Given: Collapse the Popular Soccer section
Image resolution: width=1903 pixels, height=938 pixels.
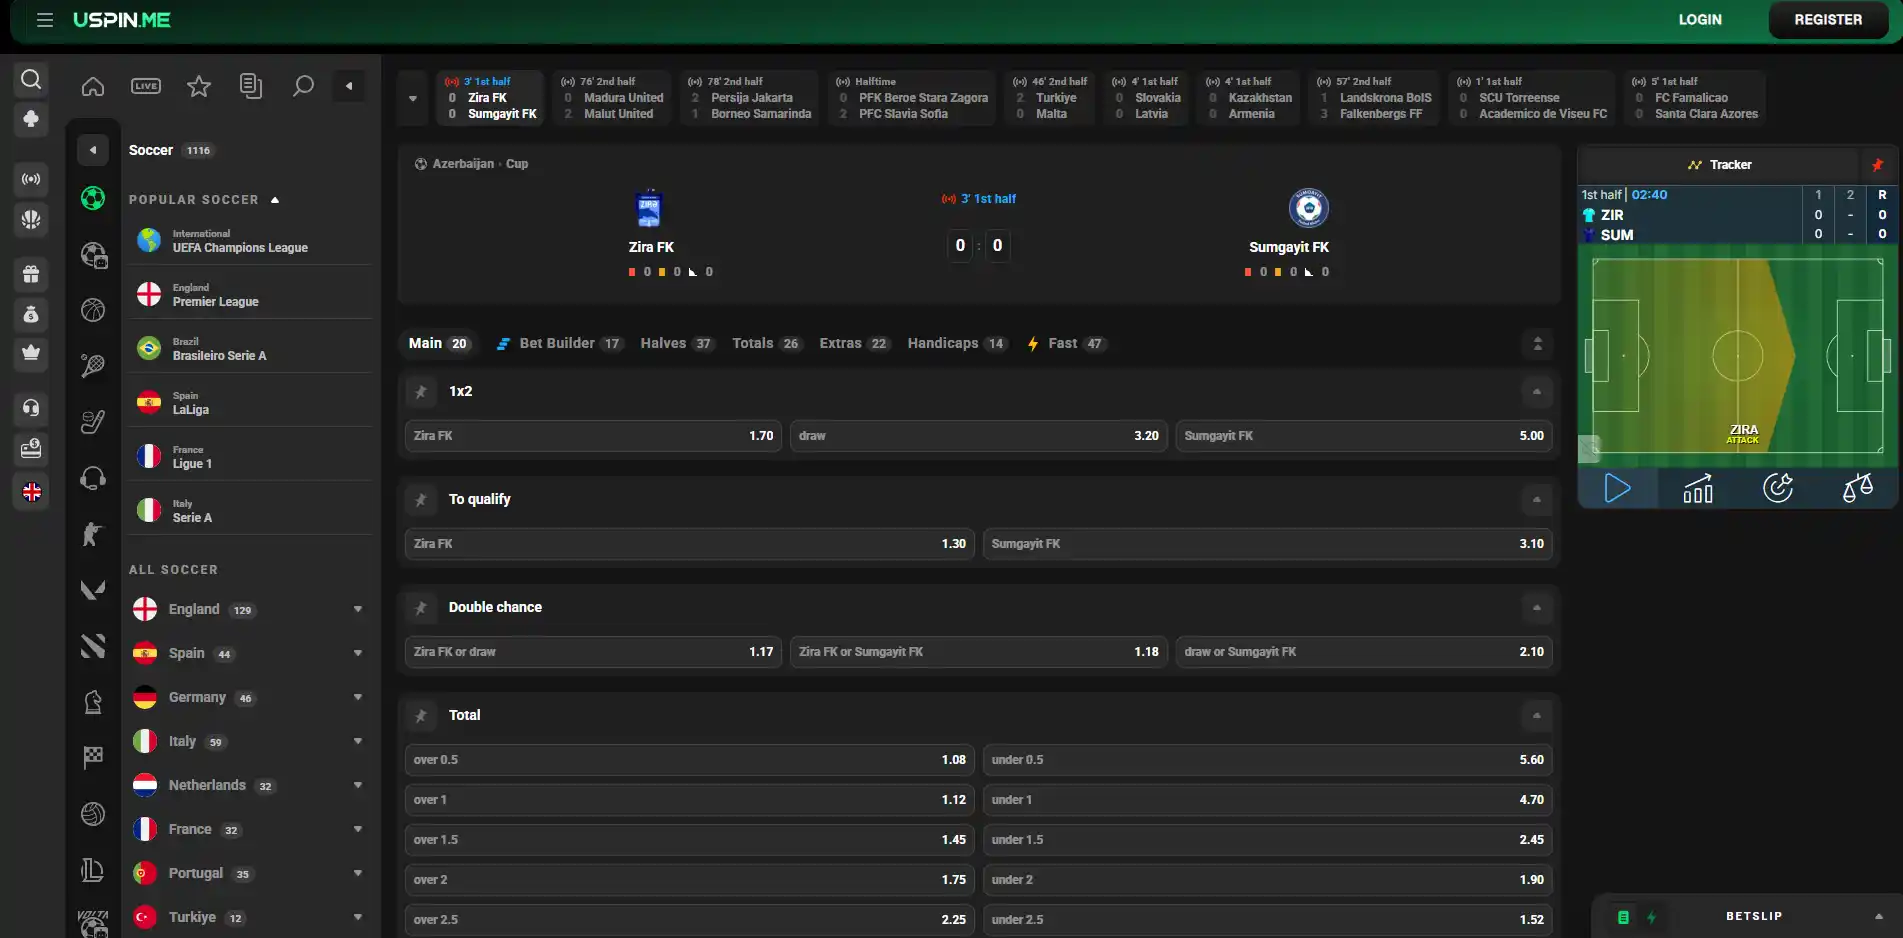Looking at the screenshot, I should click(x=275, y=200).
